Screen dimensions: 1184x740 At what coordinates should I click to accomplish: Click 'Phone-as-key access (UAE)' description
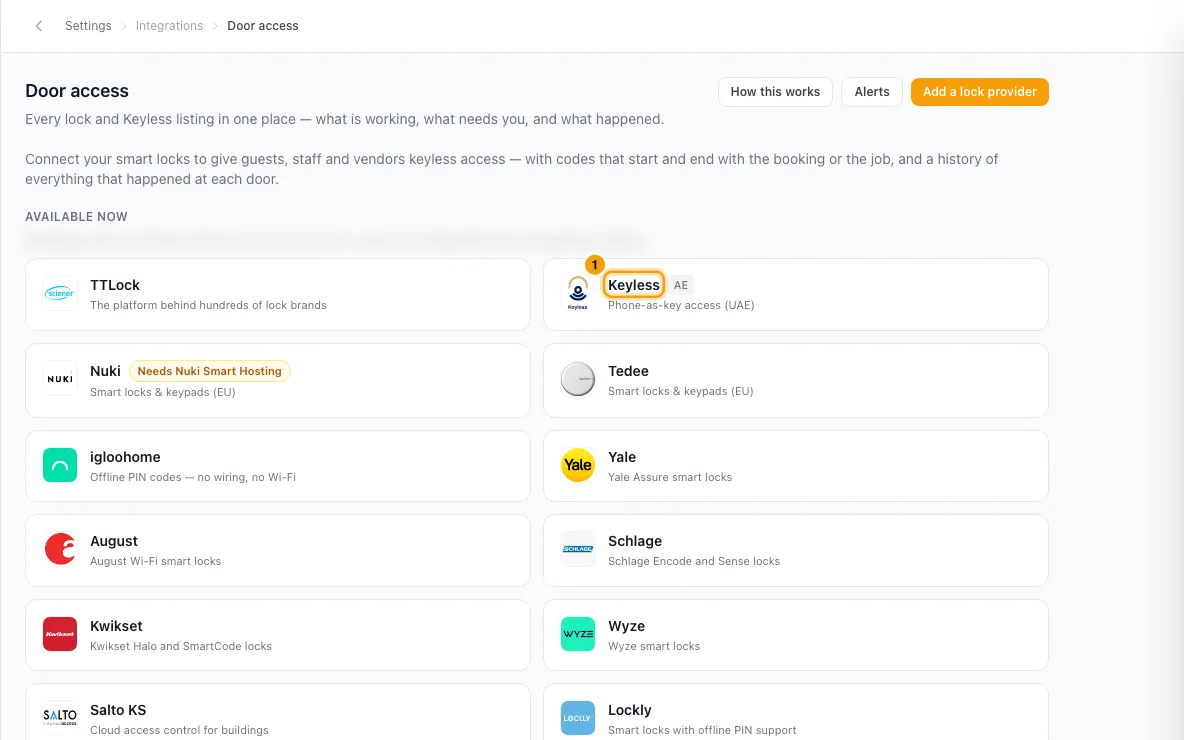click(681, 305)
